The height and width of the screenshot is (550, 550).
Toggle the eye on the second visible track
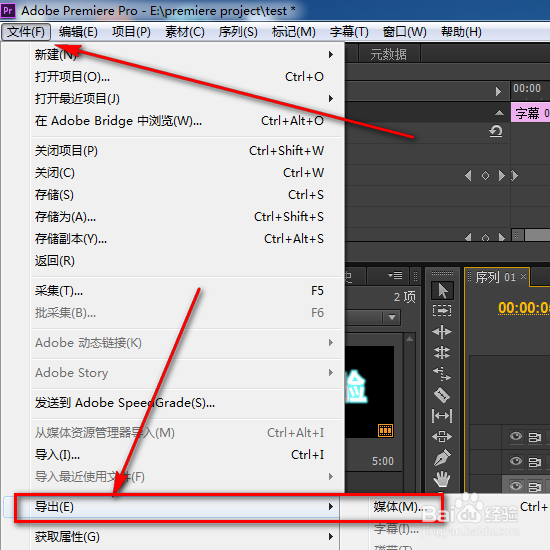tap(516, 461)
